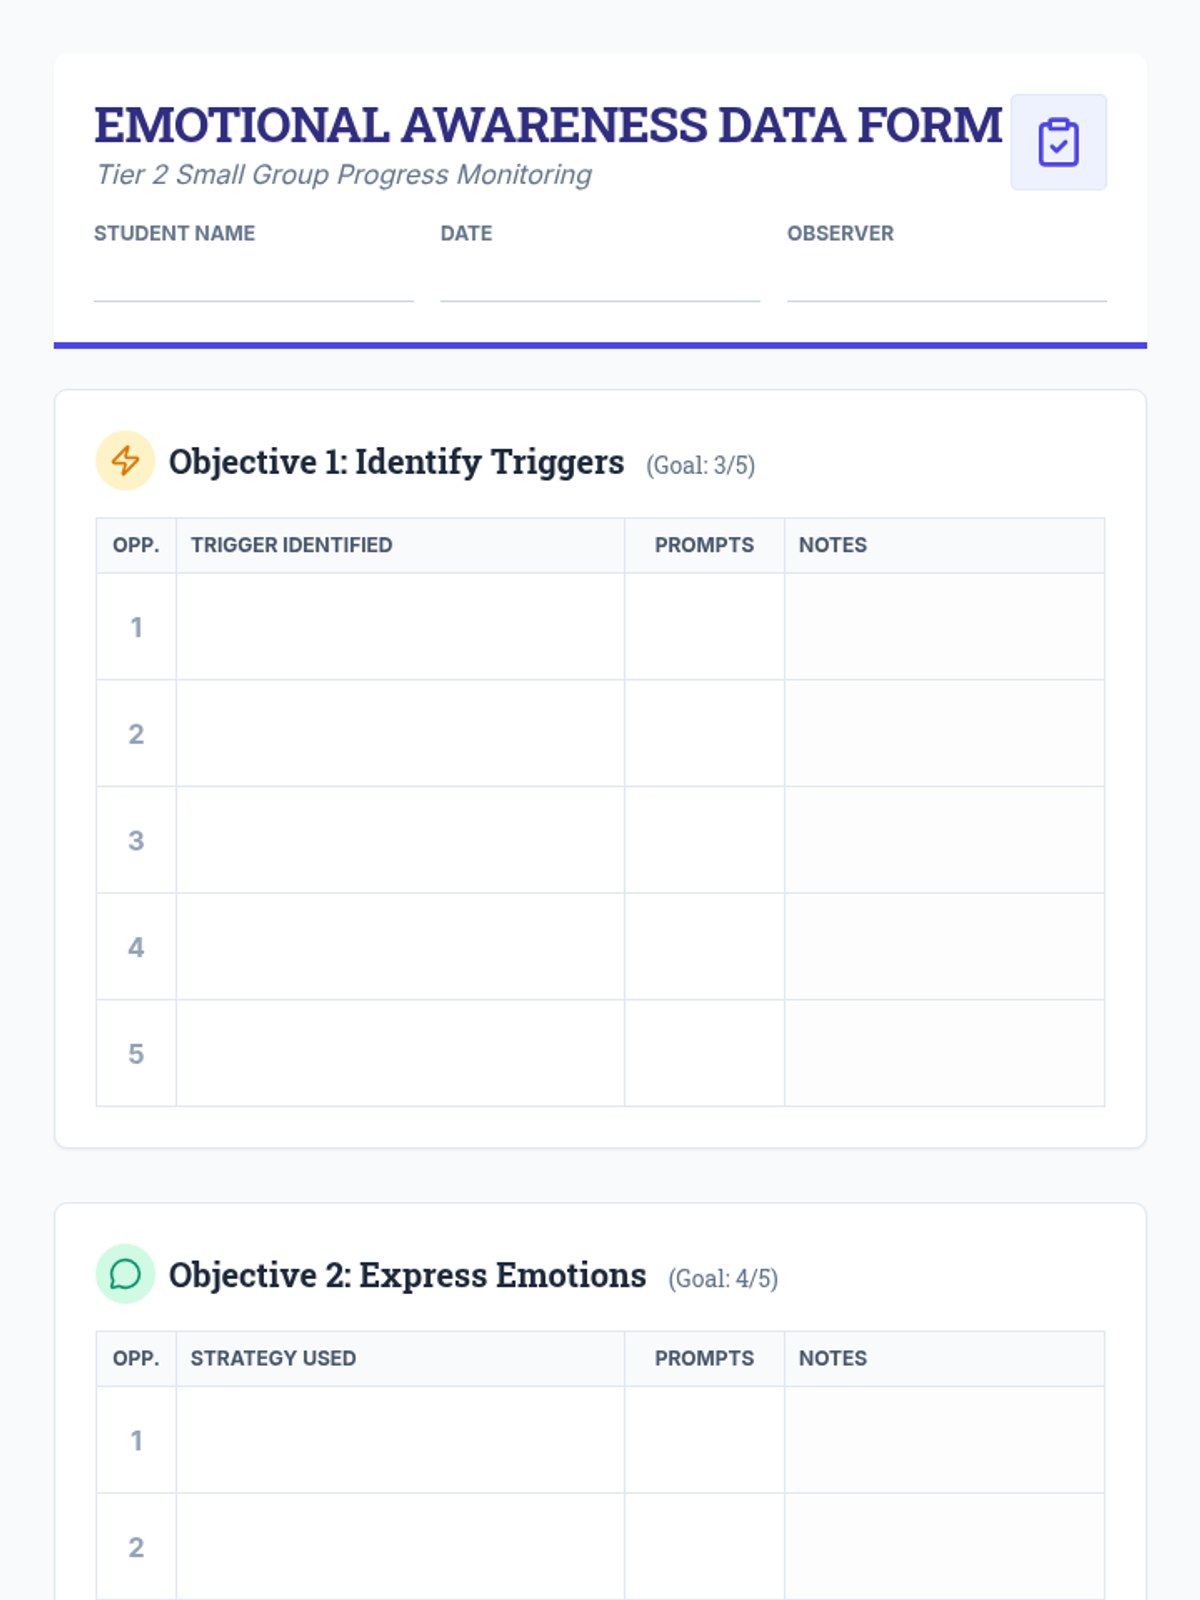Select Trigger Identified cell for opportunity 1
The width and height of the screenshot is (1200, 1600).
click(401, 627)
